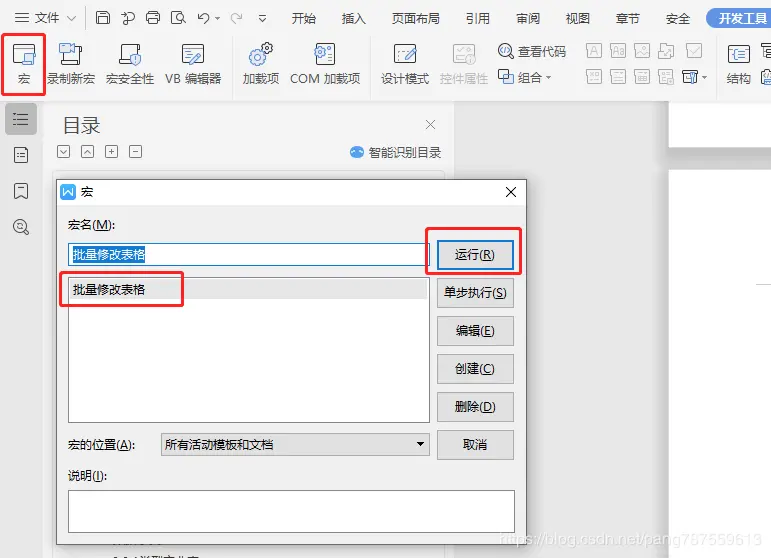The image size is (771, 558).
Task: Click the plus expand icon in 目录 panel
Action: [112, 151]
